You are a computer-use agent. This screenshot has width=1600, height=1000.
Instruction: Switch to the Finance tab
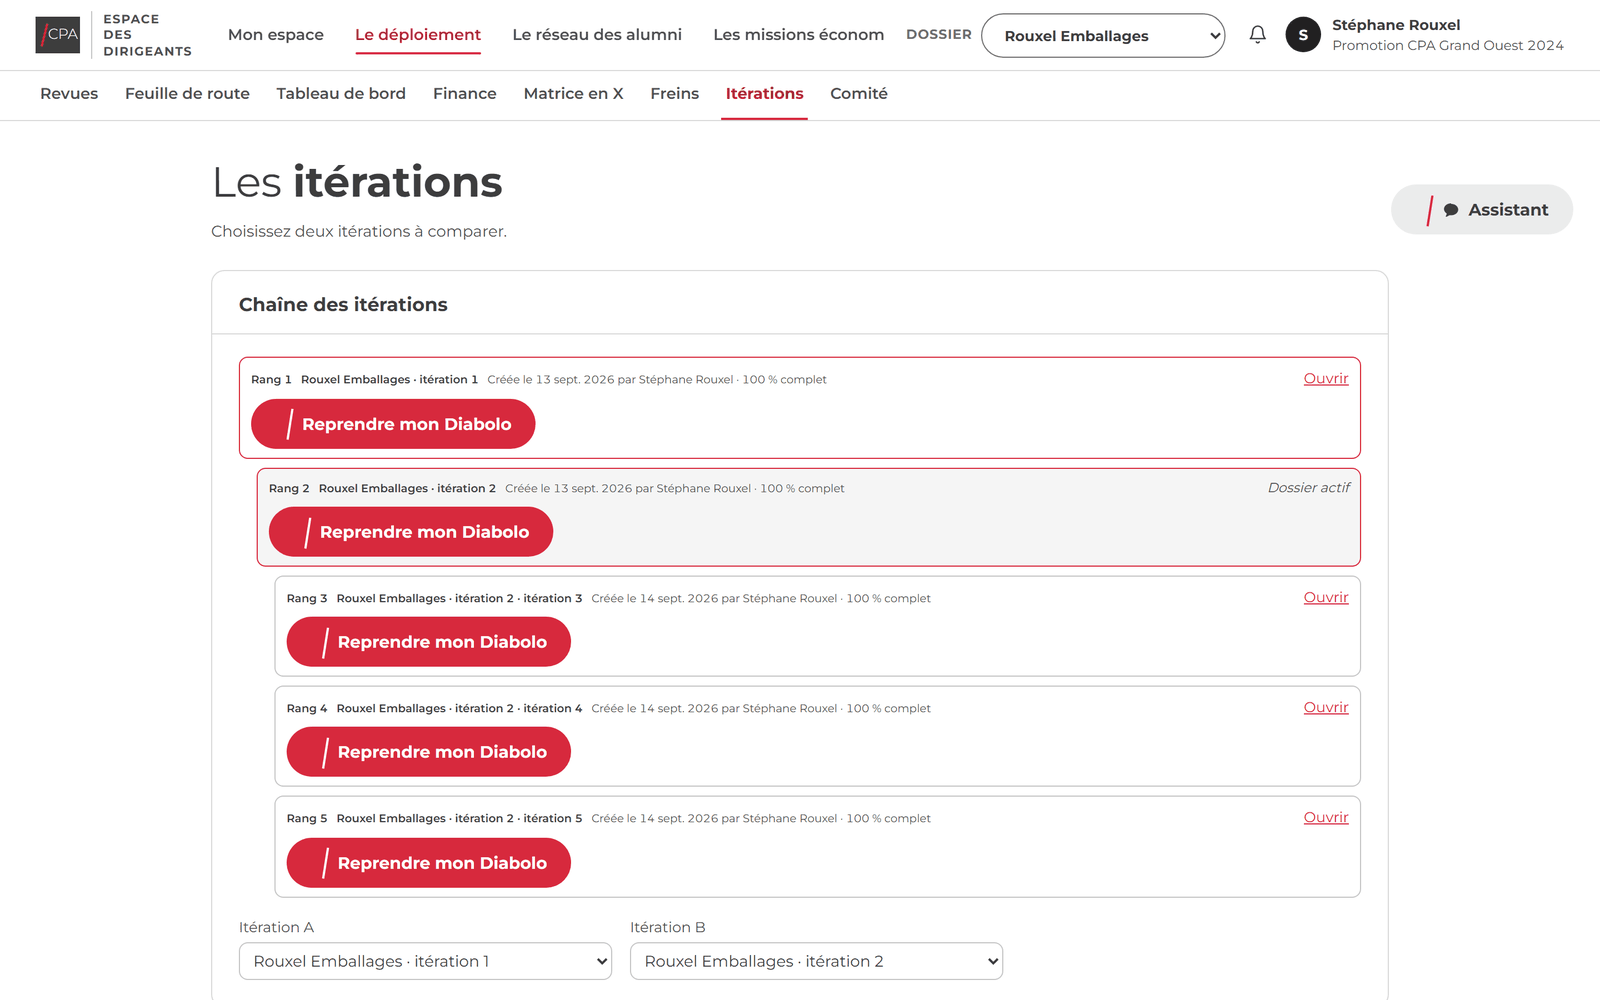point(464,94)
